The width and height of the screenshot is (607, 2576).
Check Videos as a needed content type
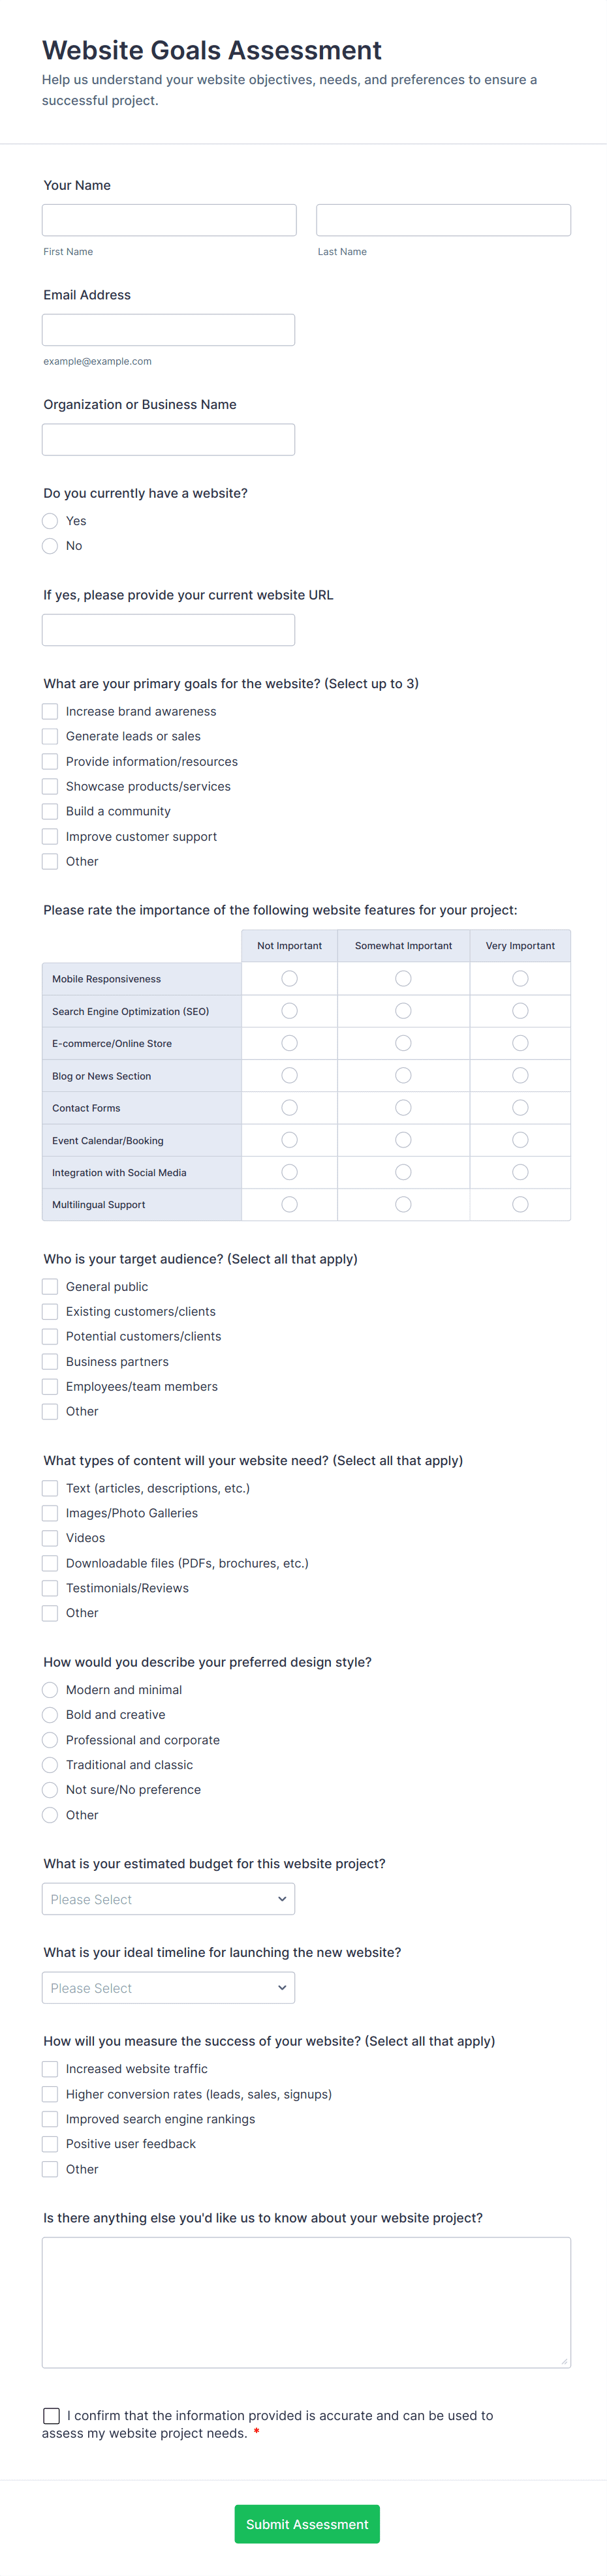[50, 1538]
